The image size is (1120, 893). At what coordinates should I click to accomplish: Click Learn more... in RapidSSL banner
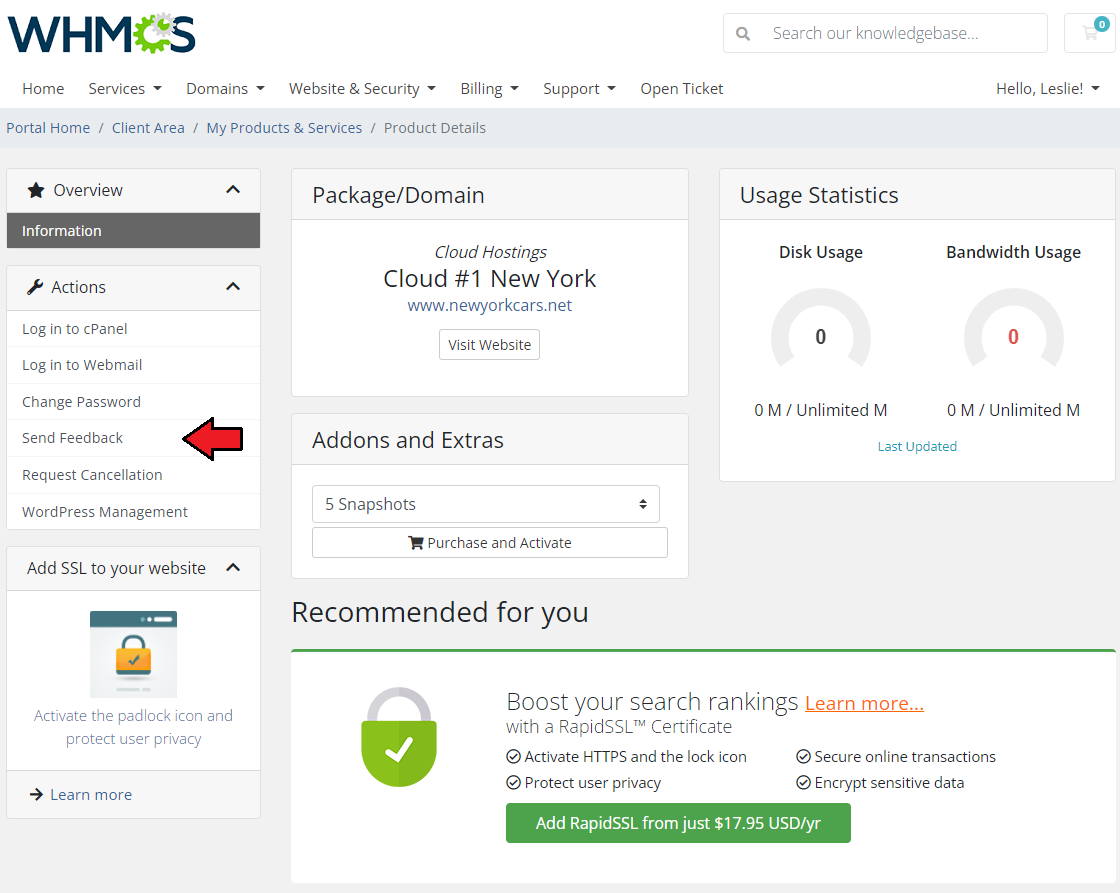864,703
